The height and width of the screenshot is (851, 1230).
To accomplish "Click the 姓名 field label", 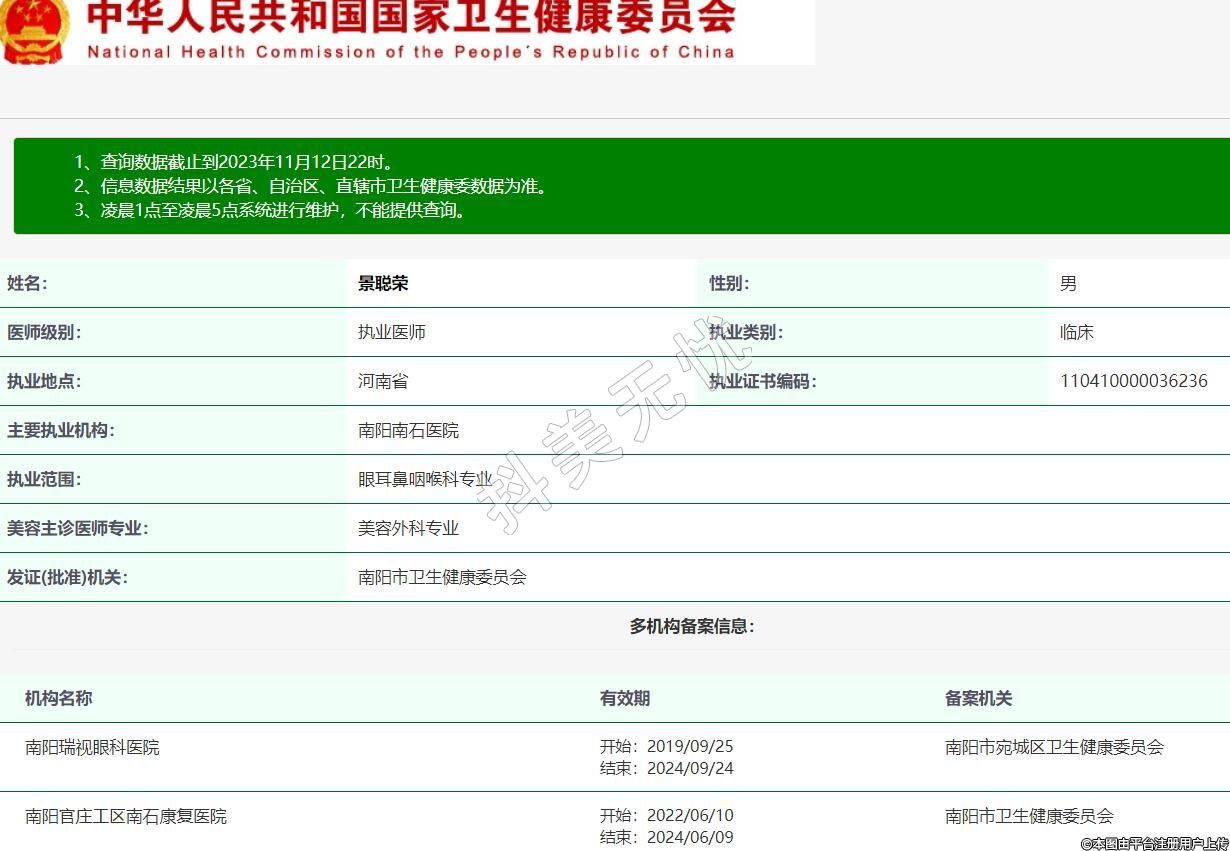I will 28,283.
